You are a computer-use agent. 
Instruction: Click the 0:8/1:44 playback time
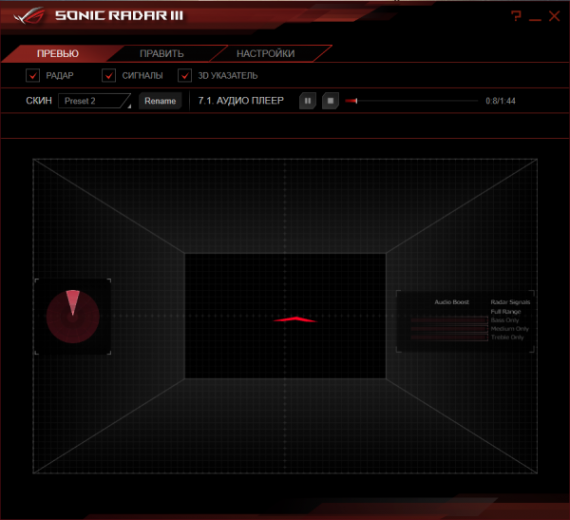point(501,101)
